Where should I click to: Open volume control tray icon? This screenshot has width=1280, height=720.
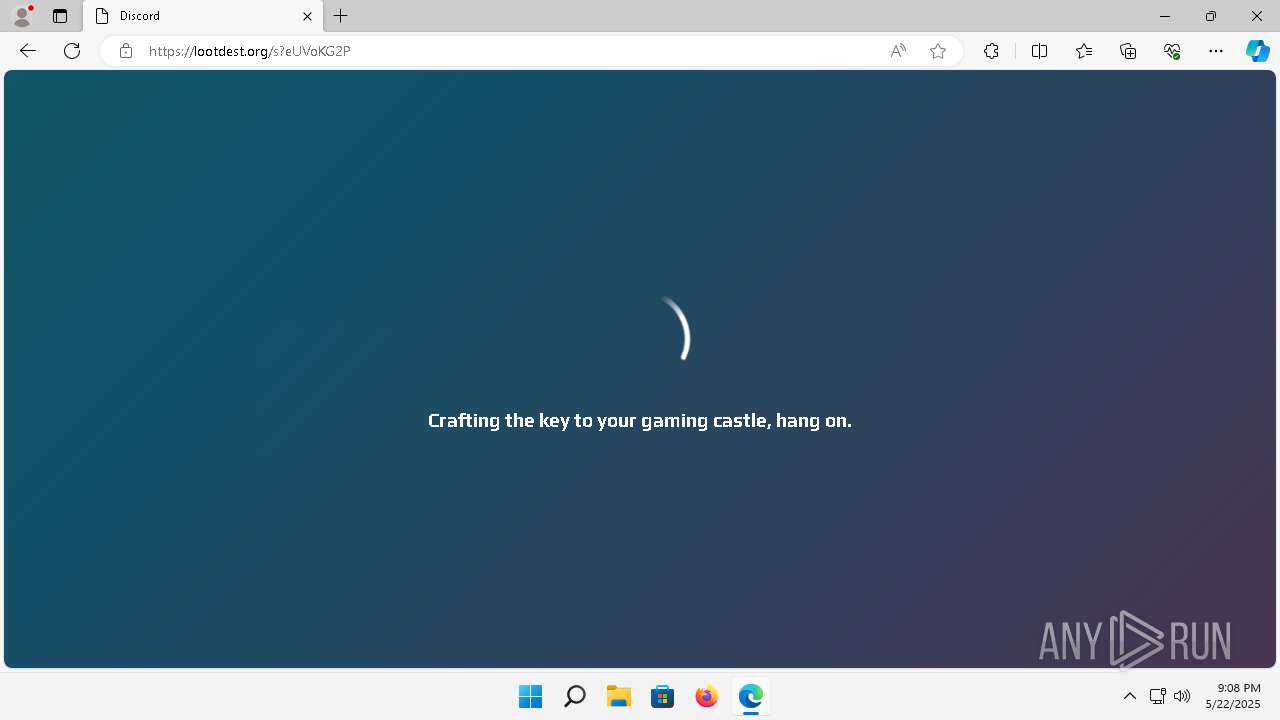(x=1182, y=696)
